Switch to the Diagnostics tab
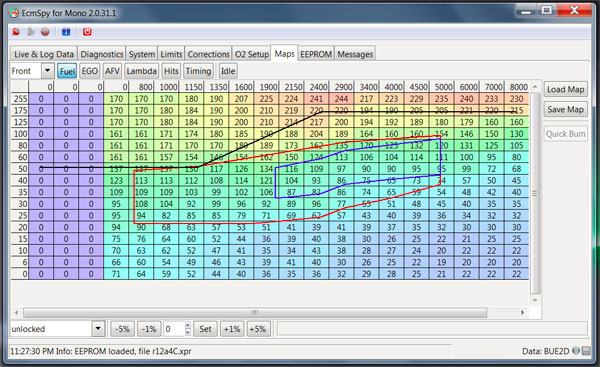 coord(102,54)
